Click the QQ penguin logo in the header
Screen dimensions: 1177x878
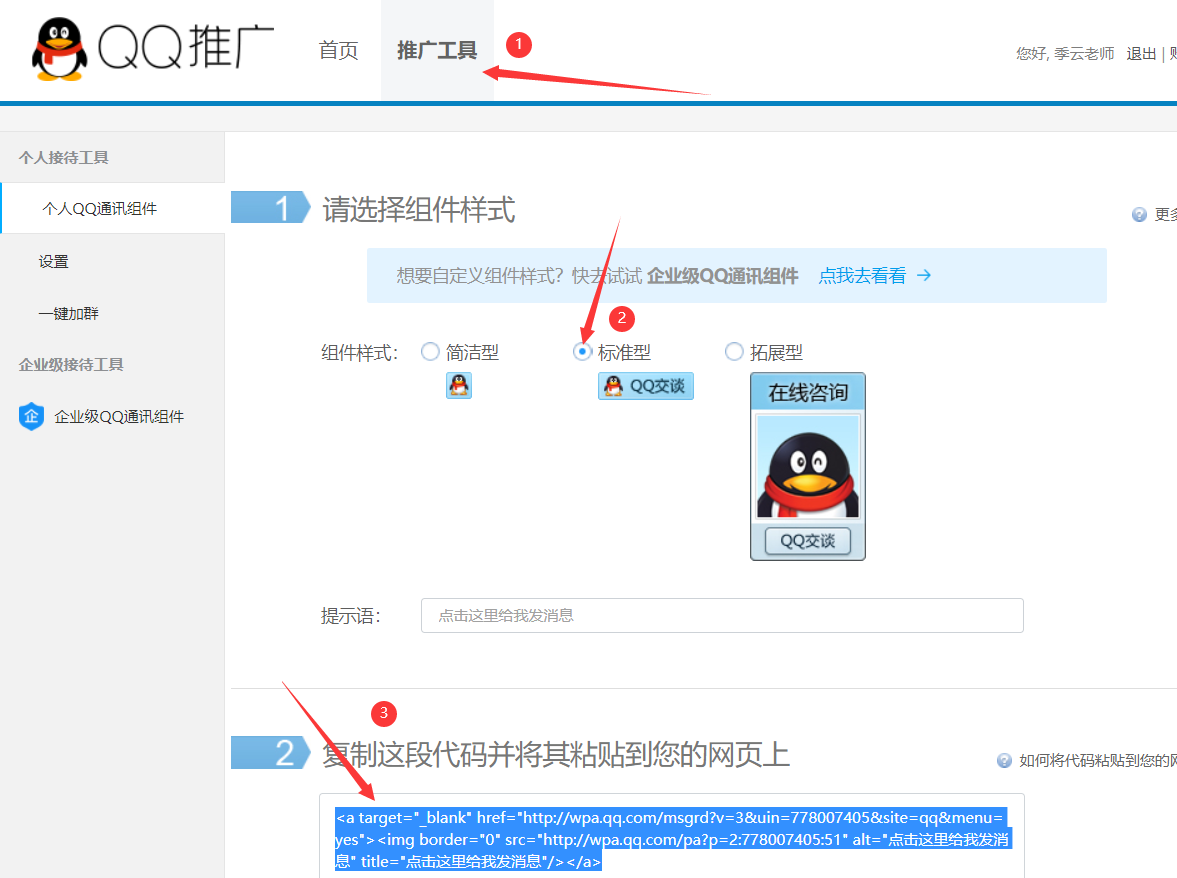(59, 49)
